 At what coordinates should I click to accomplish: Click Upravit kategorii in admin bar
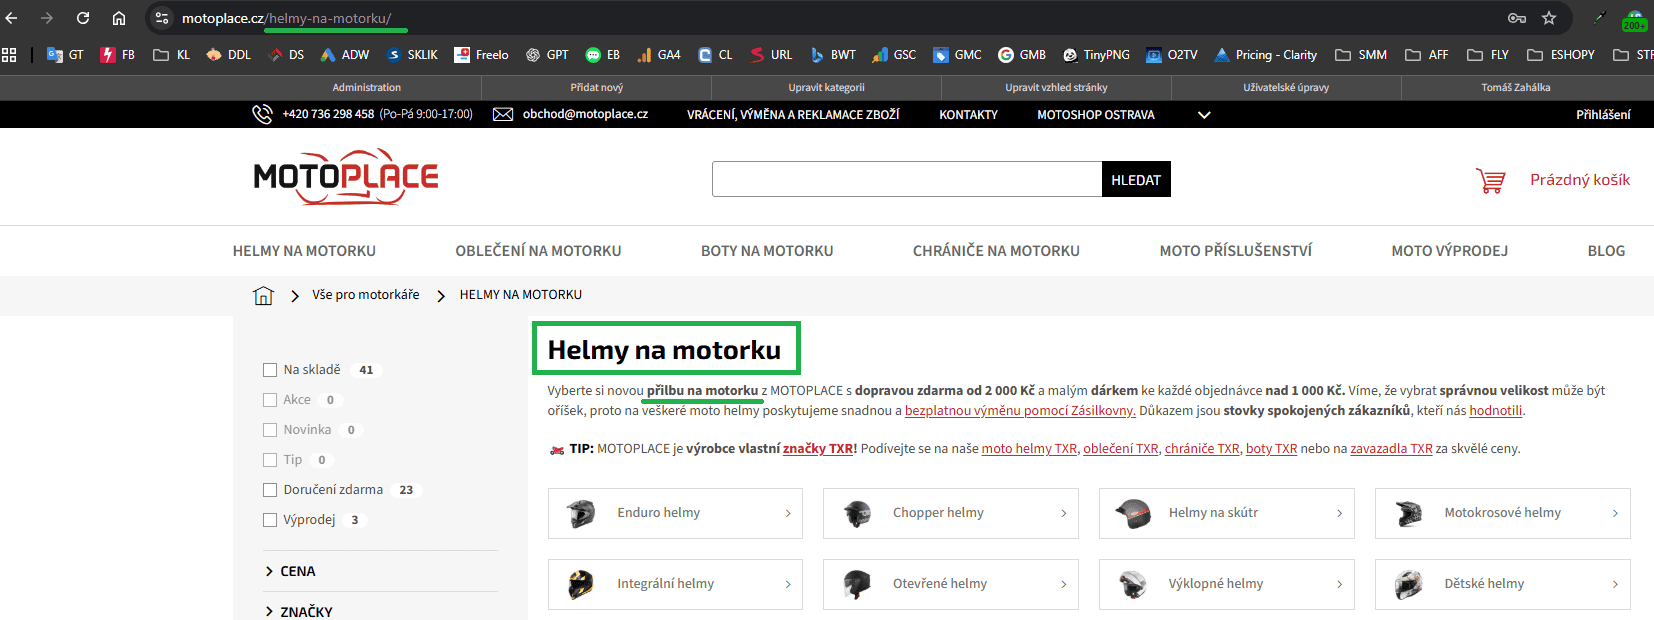826,88
